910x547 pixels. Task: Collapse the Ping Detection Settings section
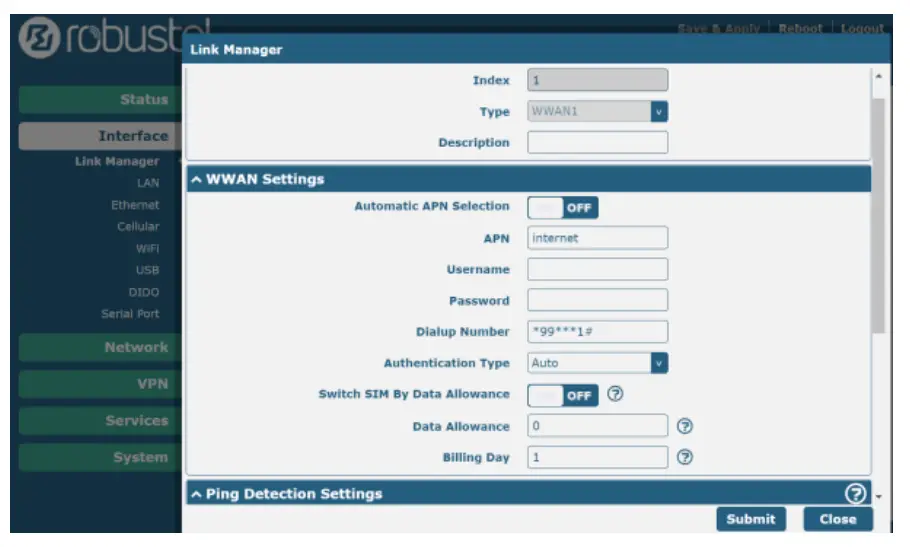coord(529,494)
